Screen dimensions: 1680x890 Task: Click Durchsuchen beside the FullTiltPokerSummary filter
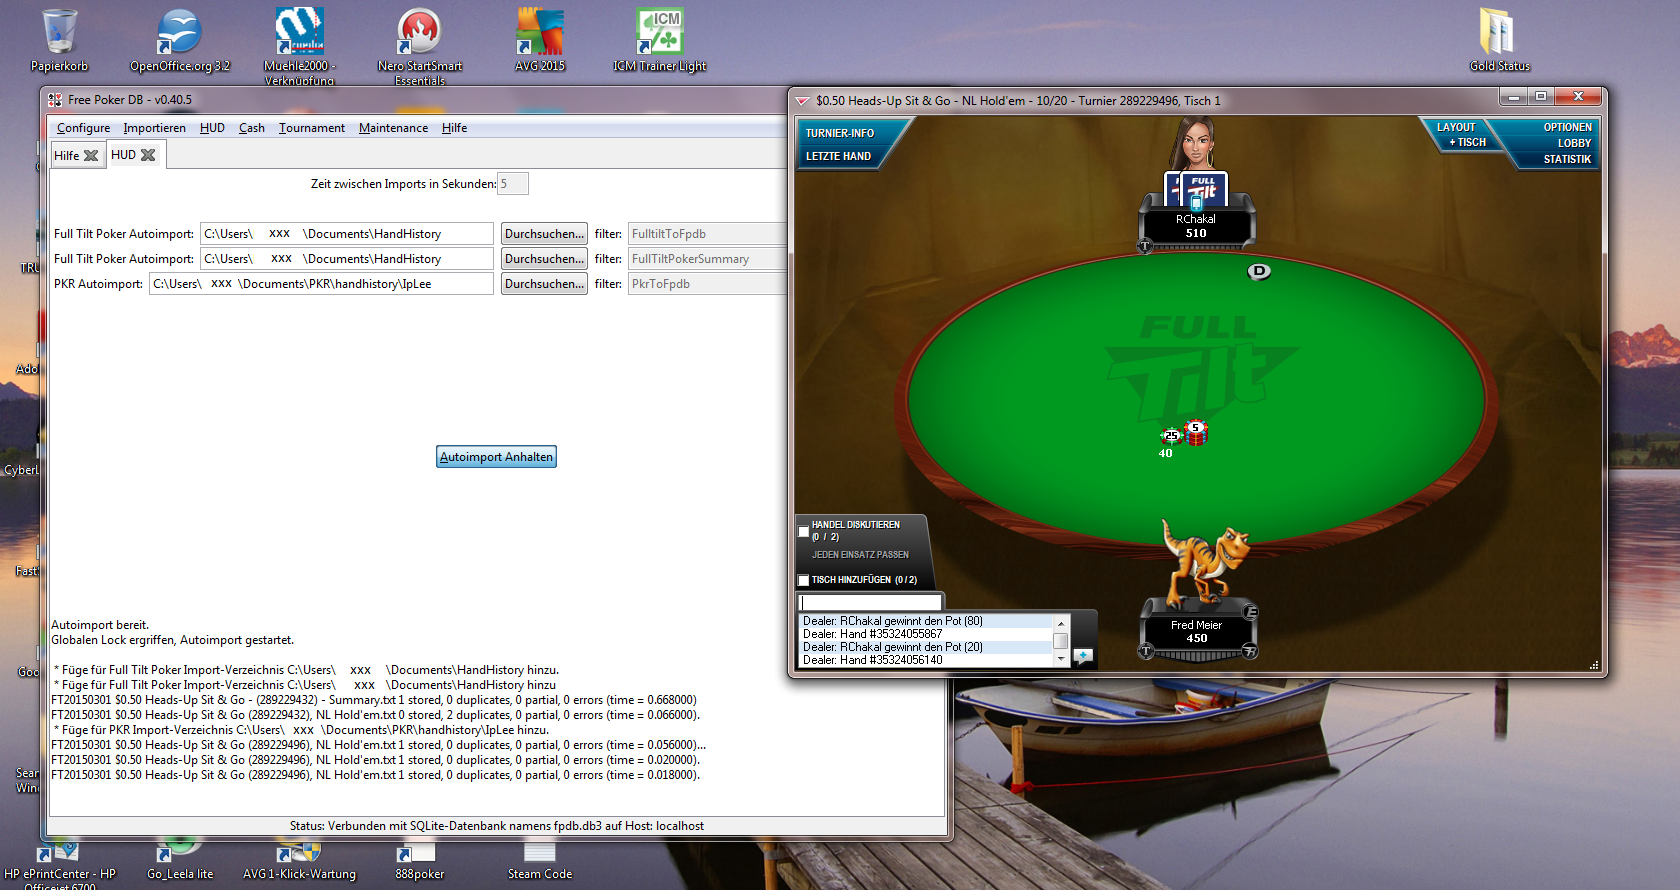(544, 259)
